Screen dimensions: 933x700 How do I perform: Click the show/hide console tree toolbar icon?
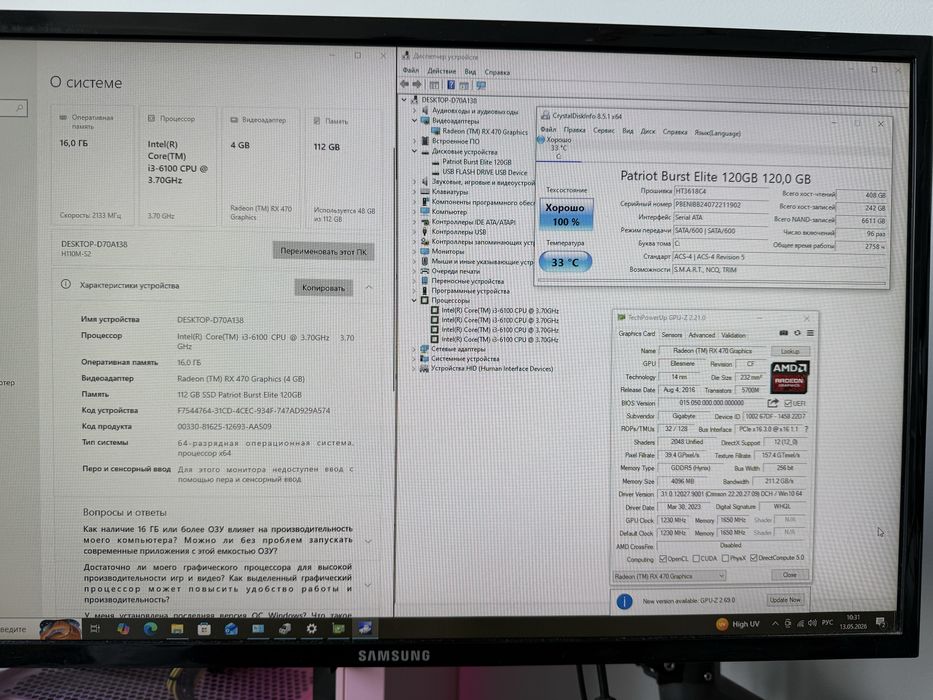[434, 85]
